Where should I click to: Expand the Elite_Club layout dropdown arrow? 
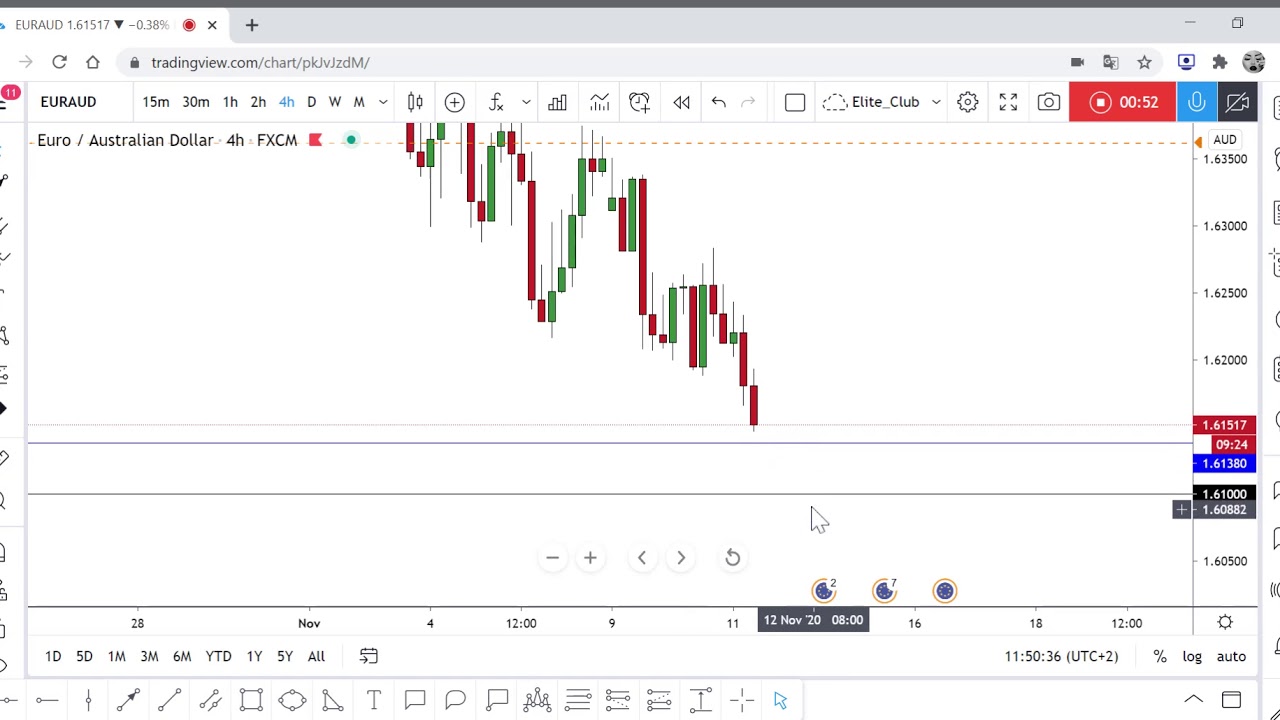(936, 102)
